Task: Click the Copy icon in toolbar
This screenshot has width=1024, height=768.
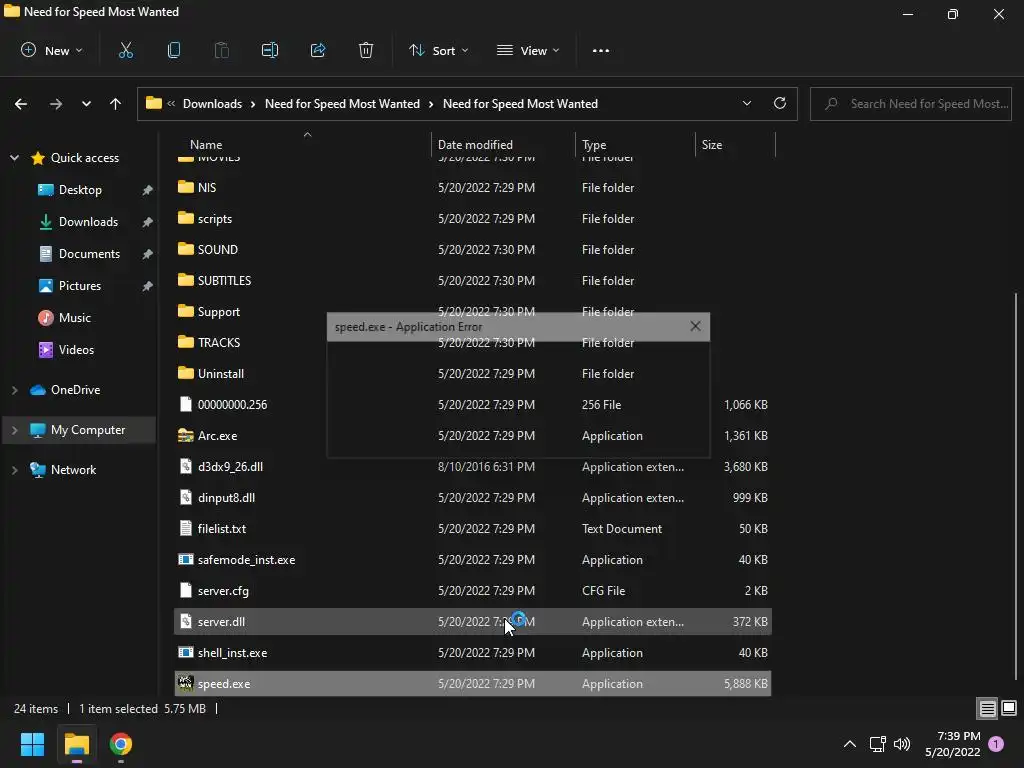Action: click(174, 50)
